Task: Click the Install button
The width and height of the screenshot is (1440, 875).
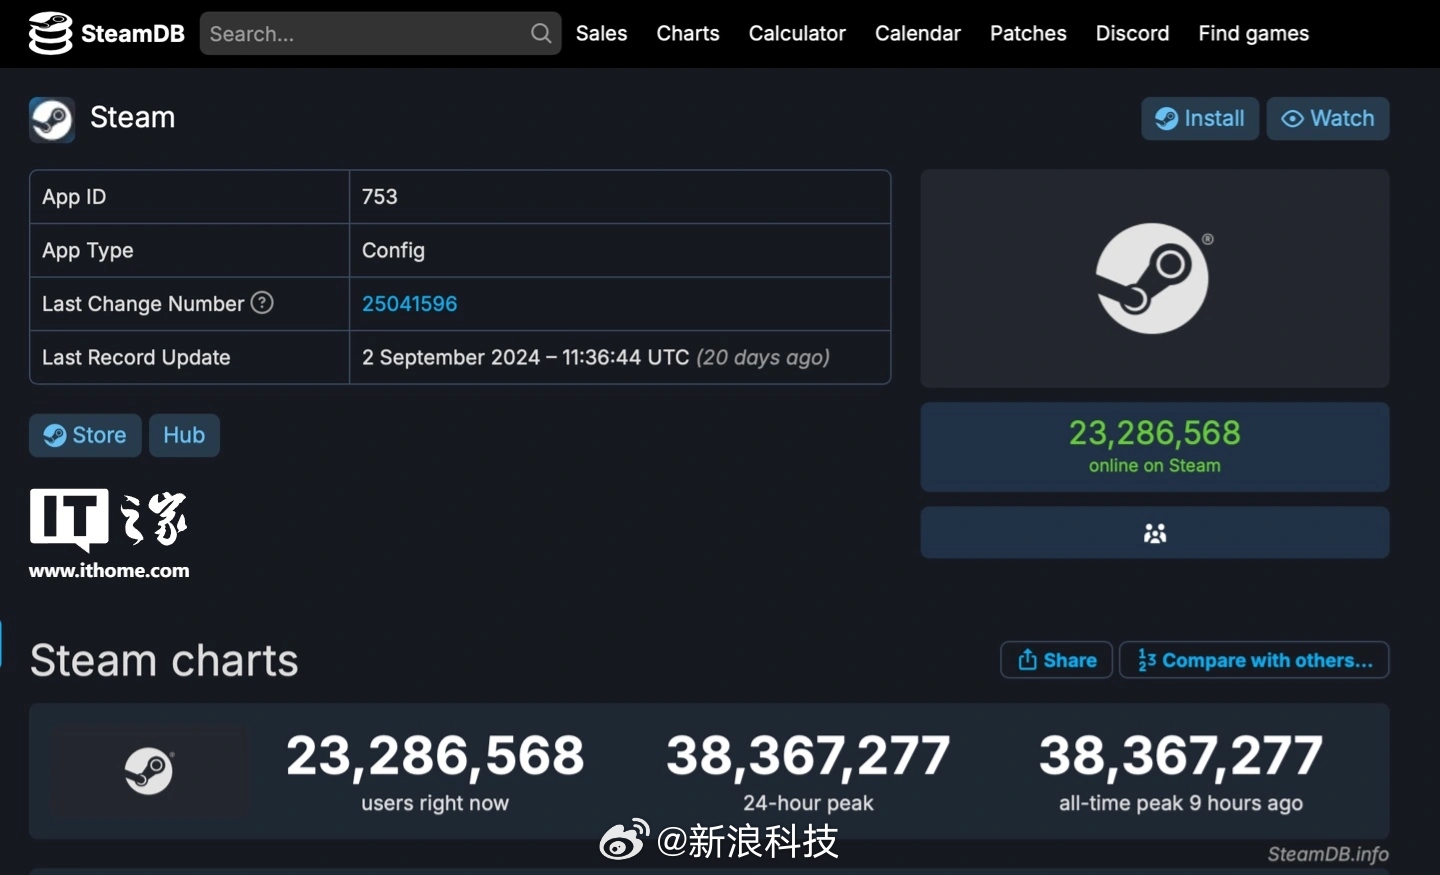Action: tap(1200, 118)
